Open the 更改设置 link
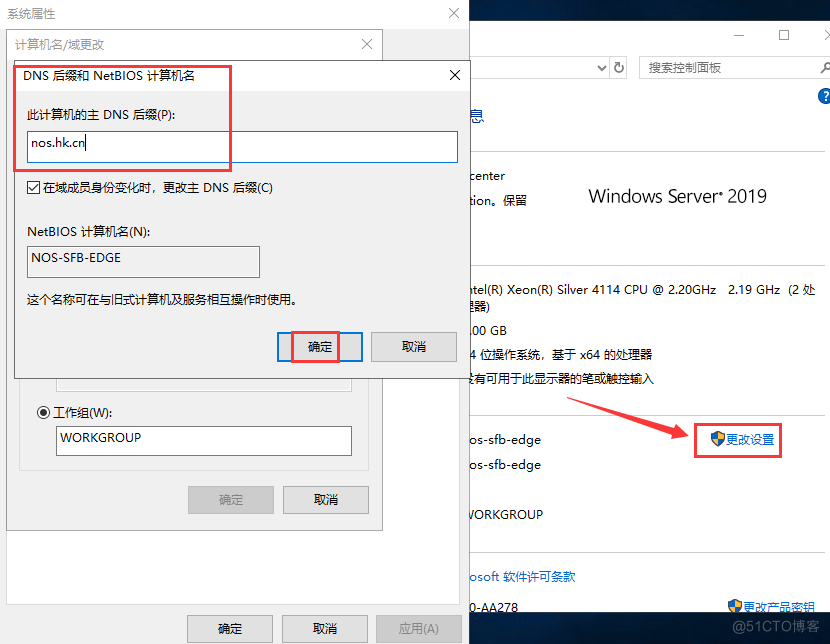The width and height of the screenshot is (830, 644). (750, 439)
